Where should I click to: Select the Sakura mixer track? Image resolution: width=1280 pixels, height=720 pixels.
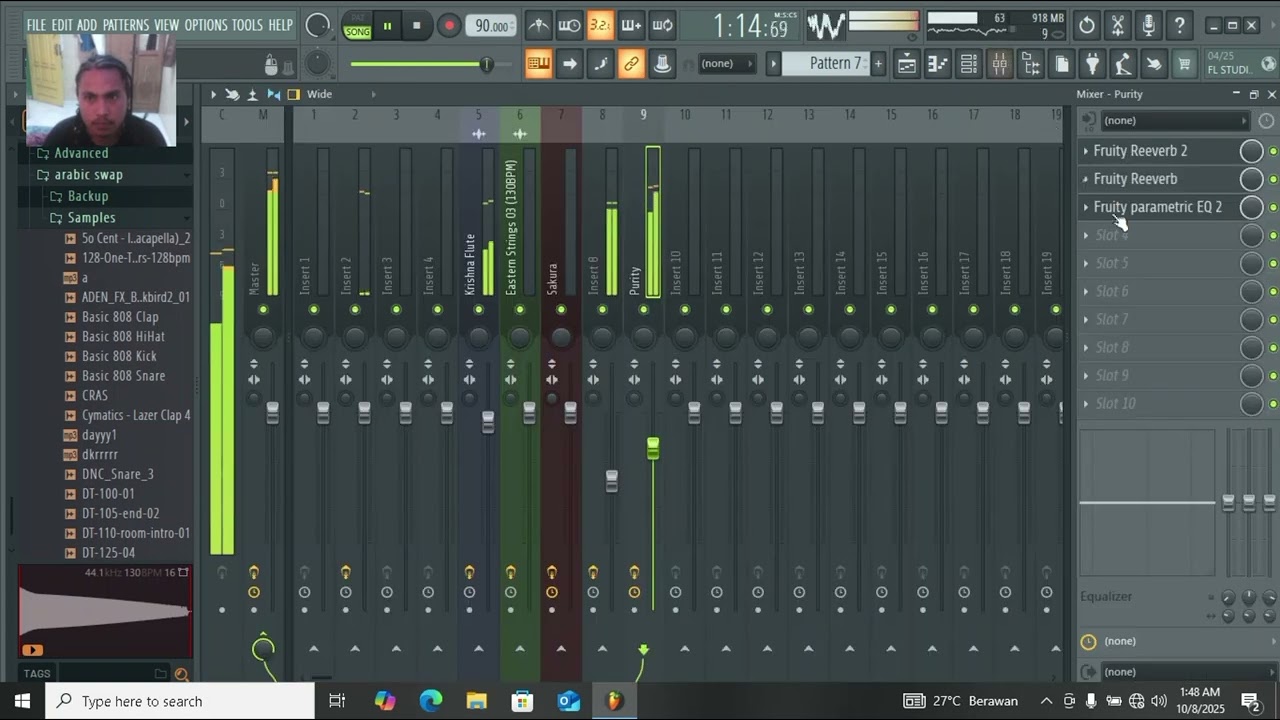click(x=552, y=278)
